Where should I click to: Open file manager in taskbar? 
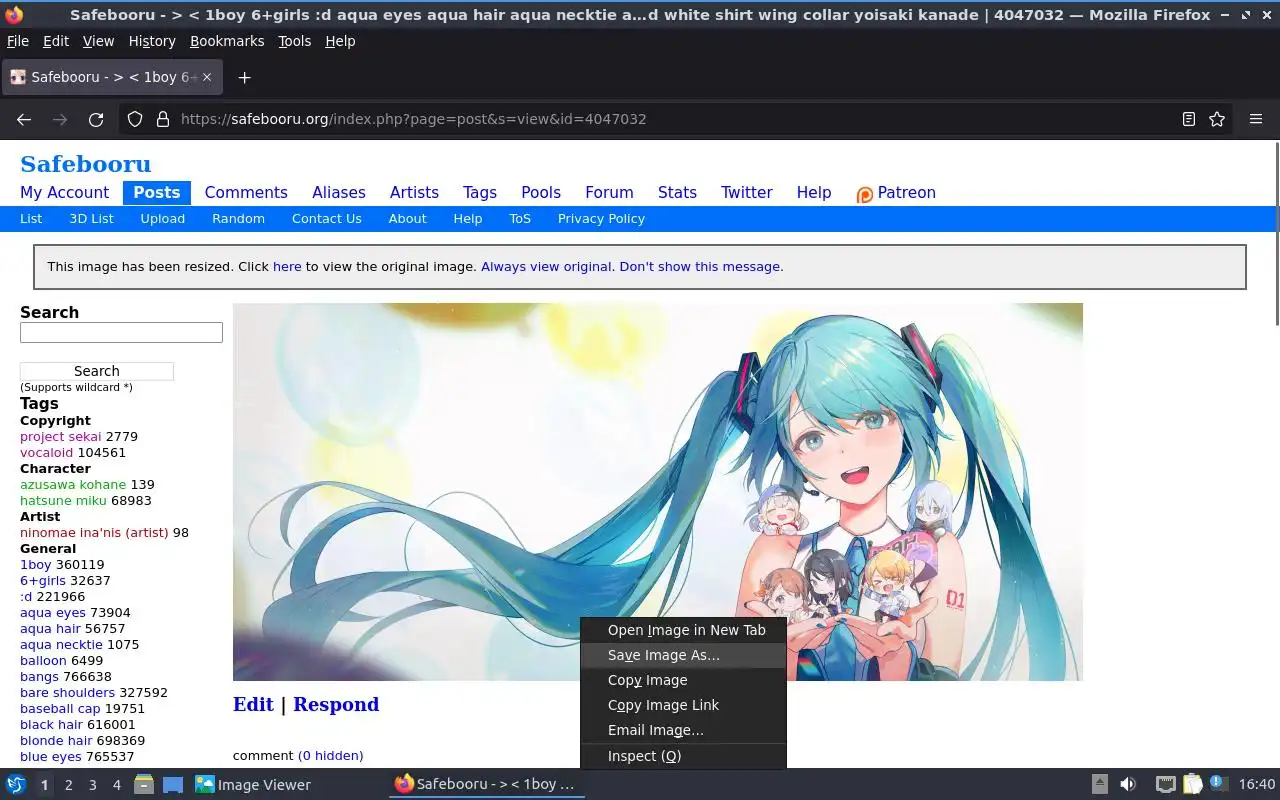pos(144,785)
